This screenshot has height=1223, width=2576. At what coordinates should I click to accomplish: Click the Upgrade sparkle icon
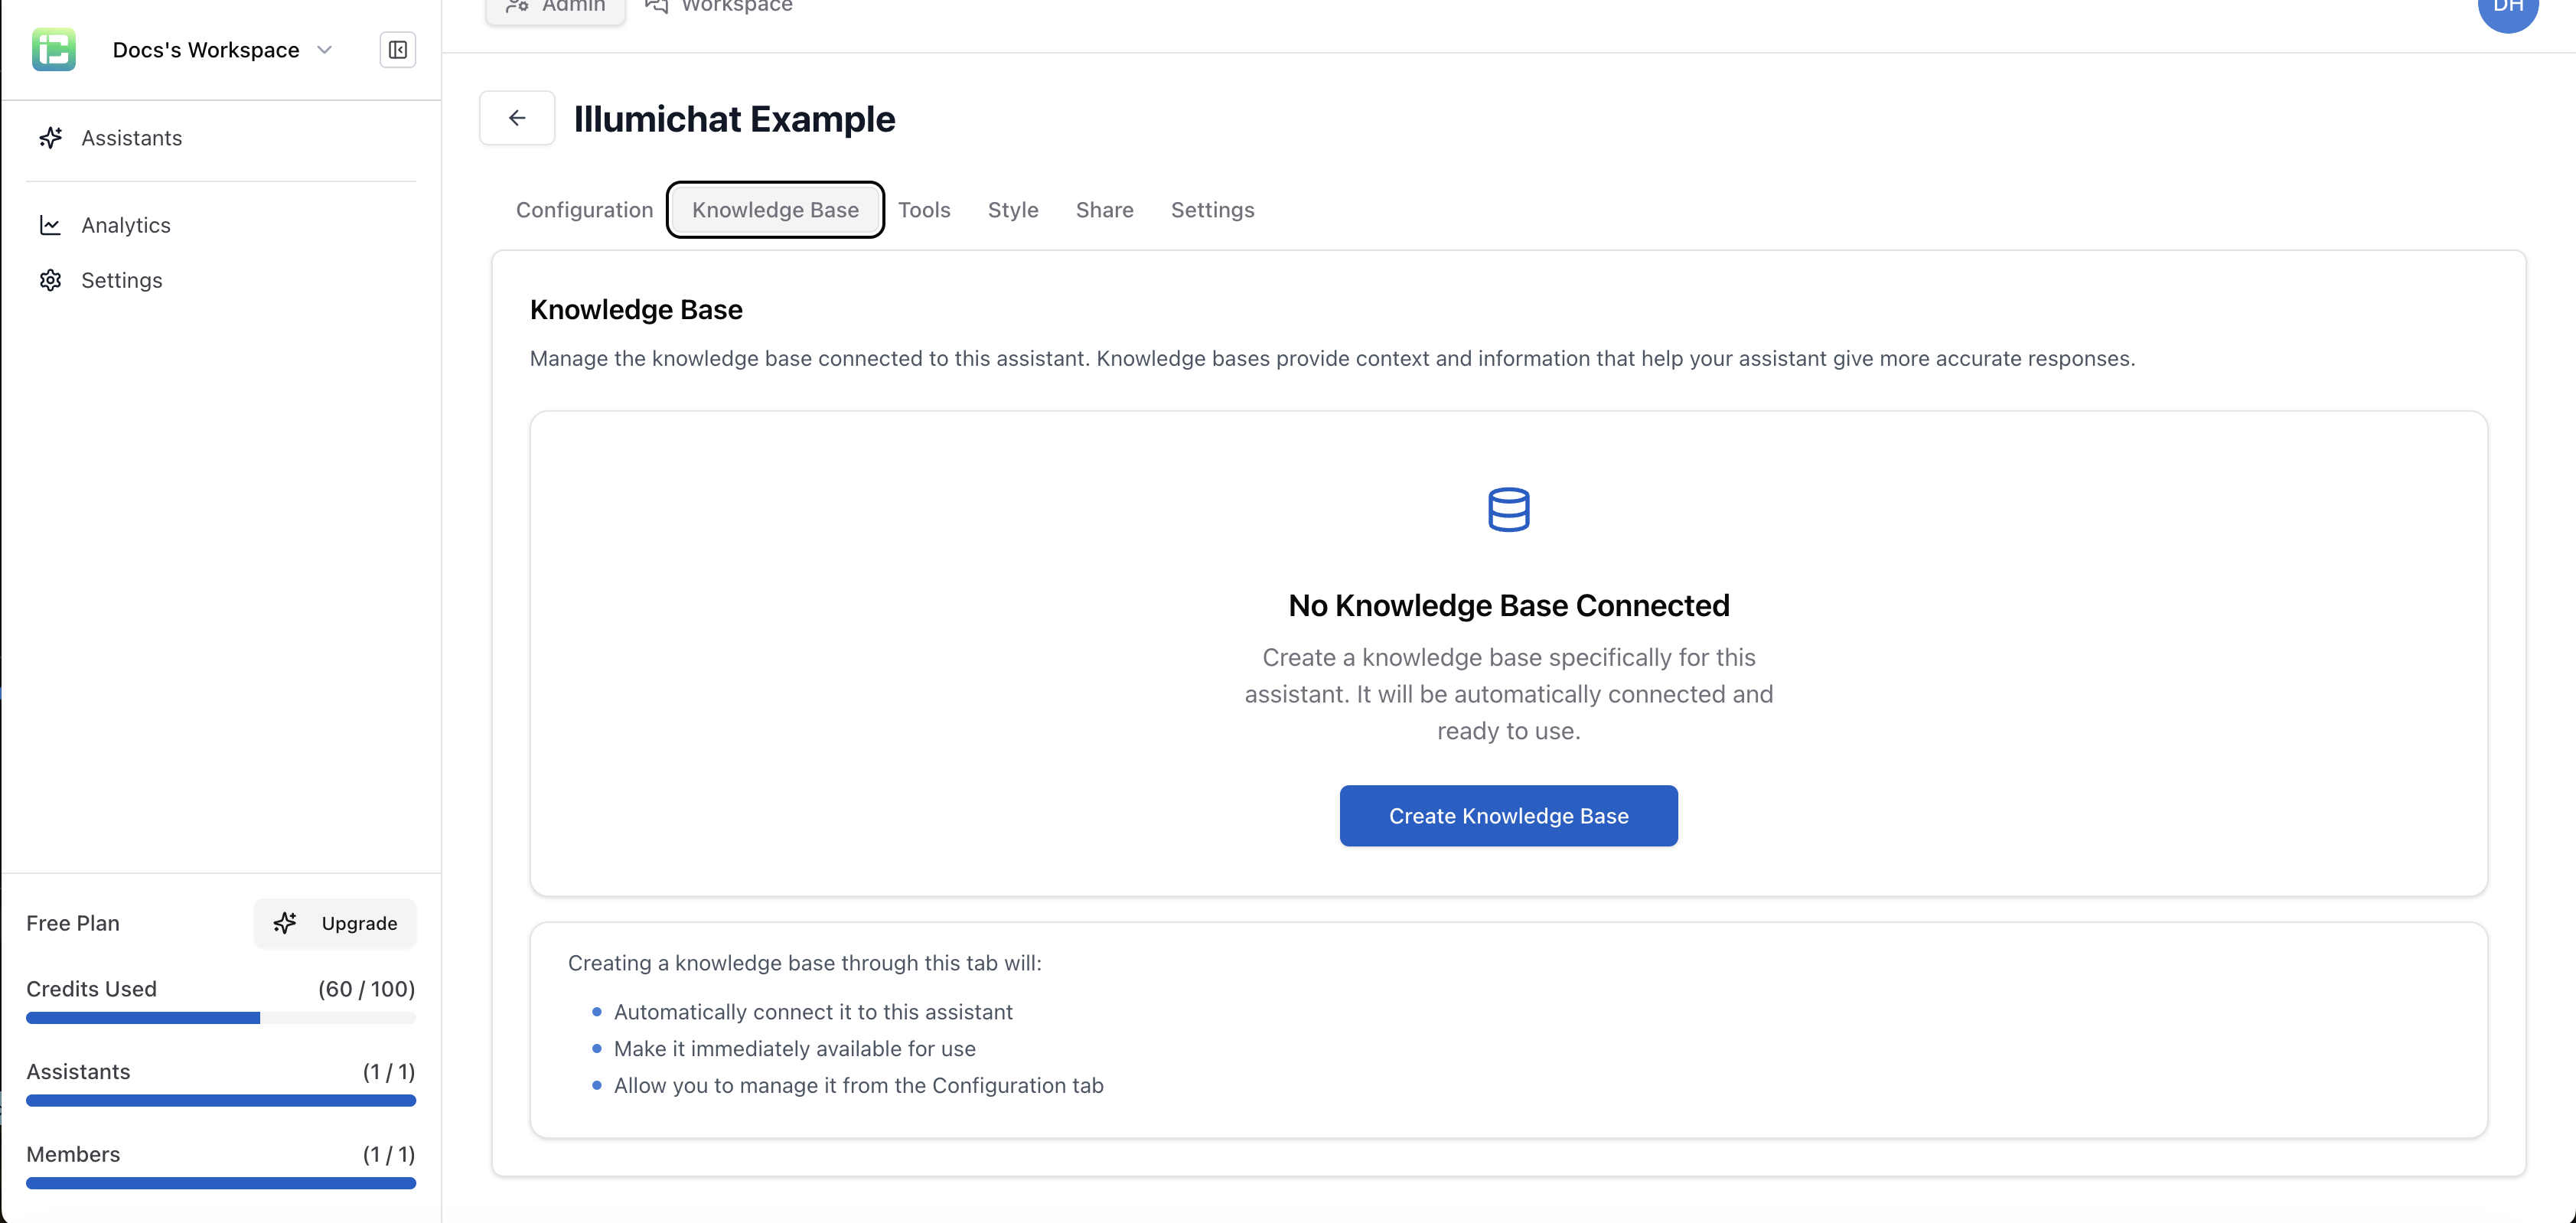[287, 923]
